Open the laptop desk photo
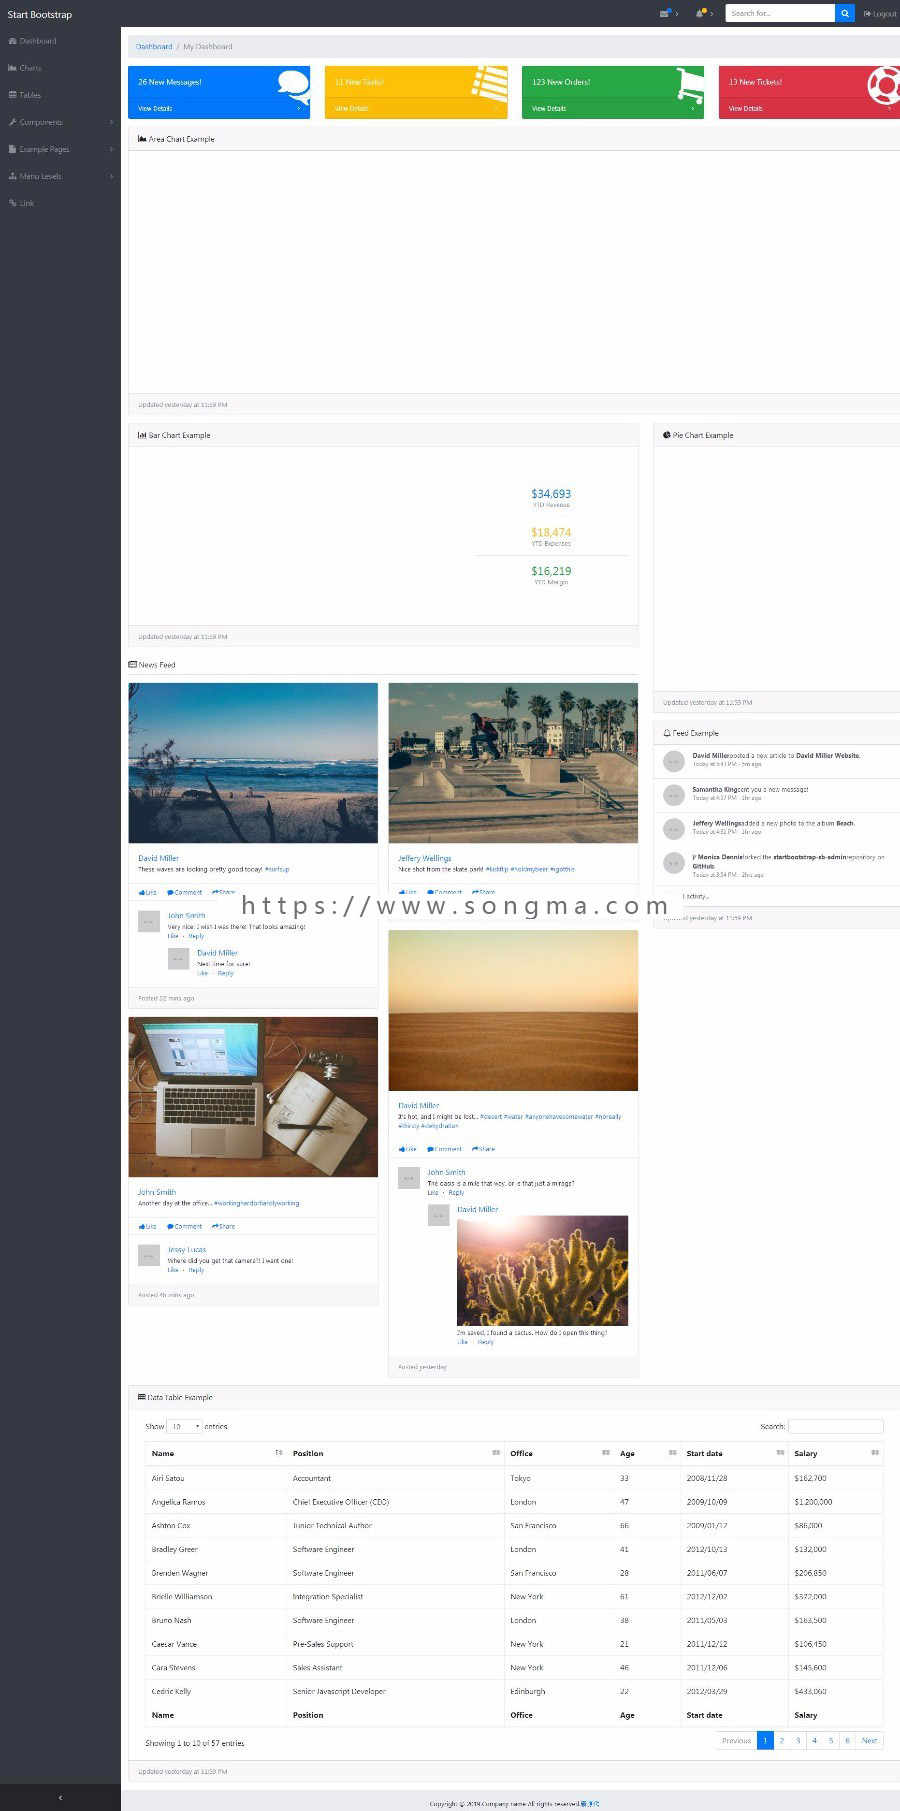The height and width of the screenshot is (1811, 900). [253, 1097]
